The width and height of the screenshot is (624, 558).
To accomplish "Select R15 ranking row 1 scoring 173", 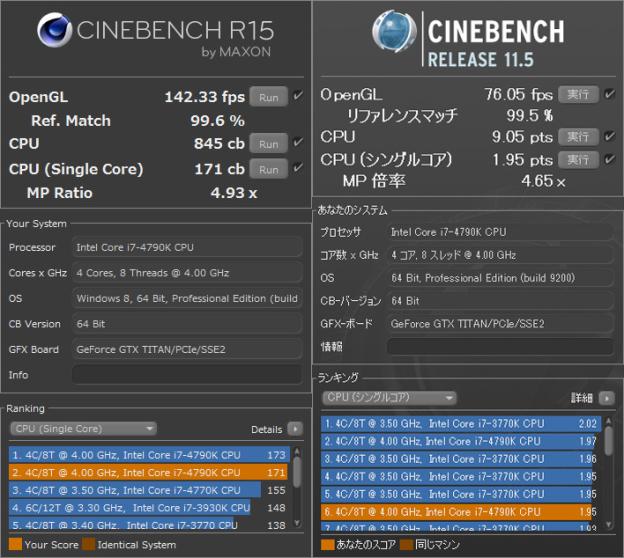I will tap(149, 455).
